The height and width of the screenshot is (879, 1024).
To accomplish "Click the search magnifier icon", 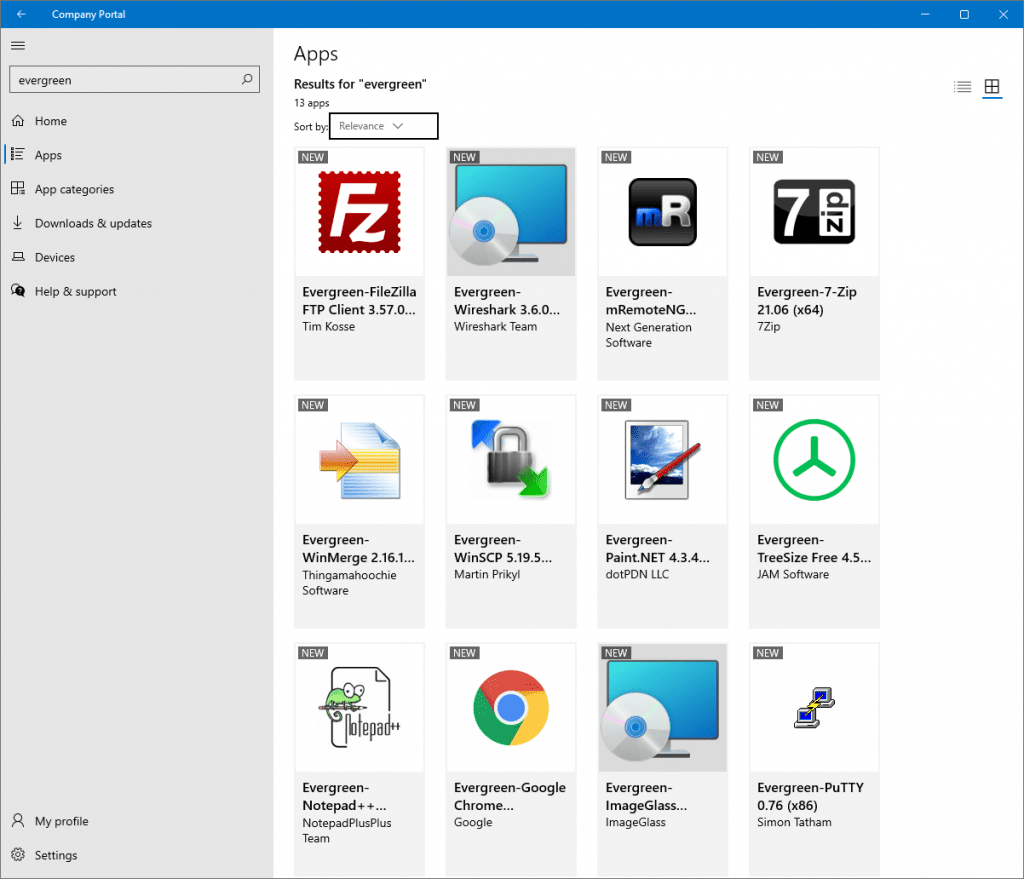I will coord(247,80).
